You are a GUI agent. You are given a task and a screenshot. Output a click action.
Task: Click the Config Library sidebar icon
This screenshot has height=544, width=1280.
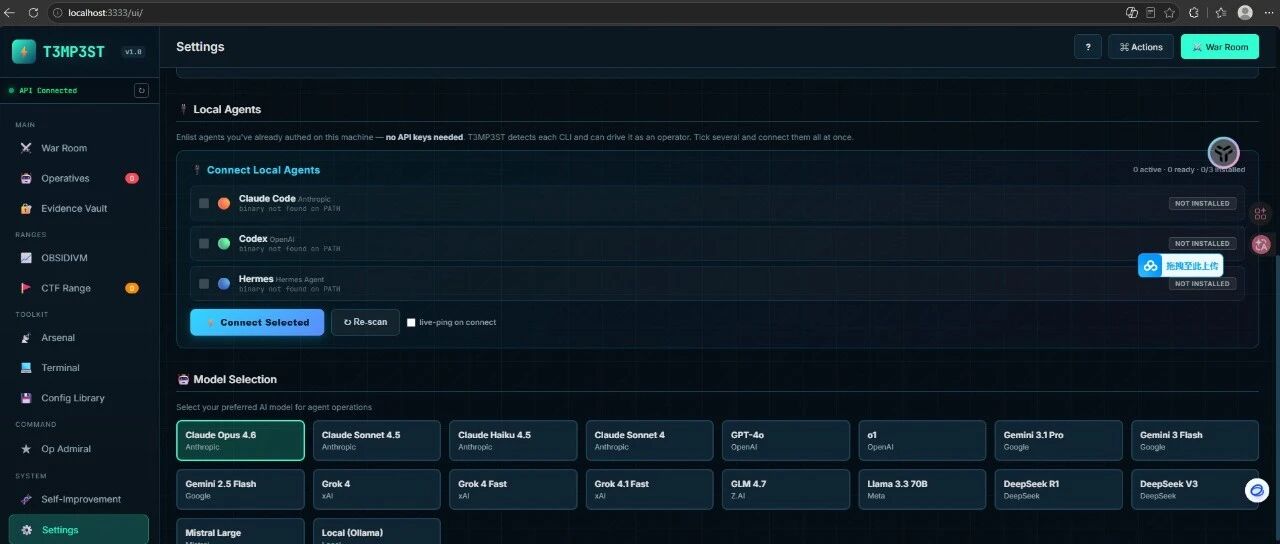point(27,398)
